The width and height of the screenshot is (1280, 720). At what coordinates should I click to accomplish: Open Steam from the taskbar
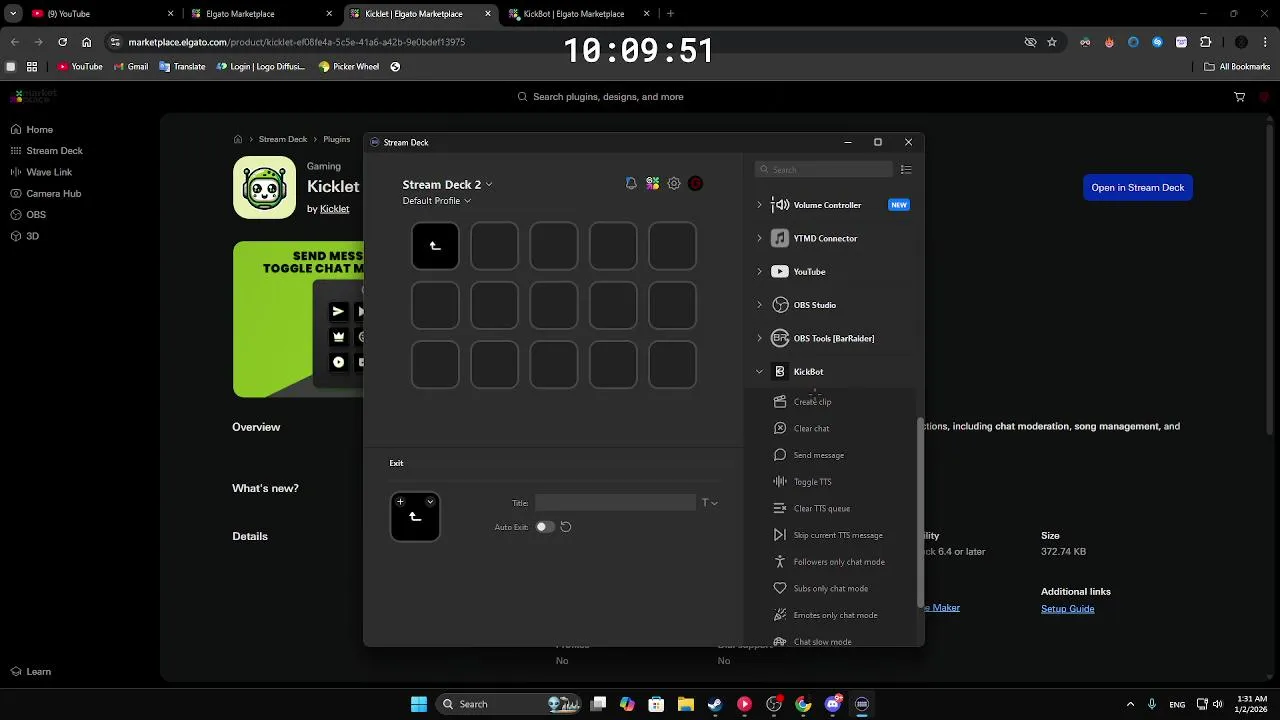pos(715,704)
